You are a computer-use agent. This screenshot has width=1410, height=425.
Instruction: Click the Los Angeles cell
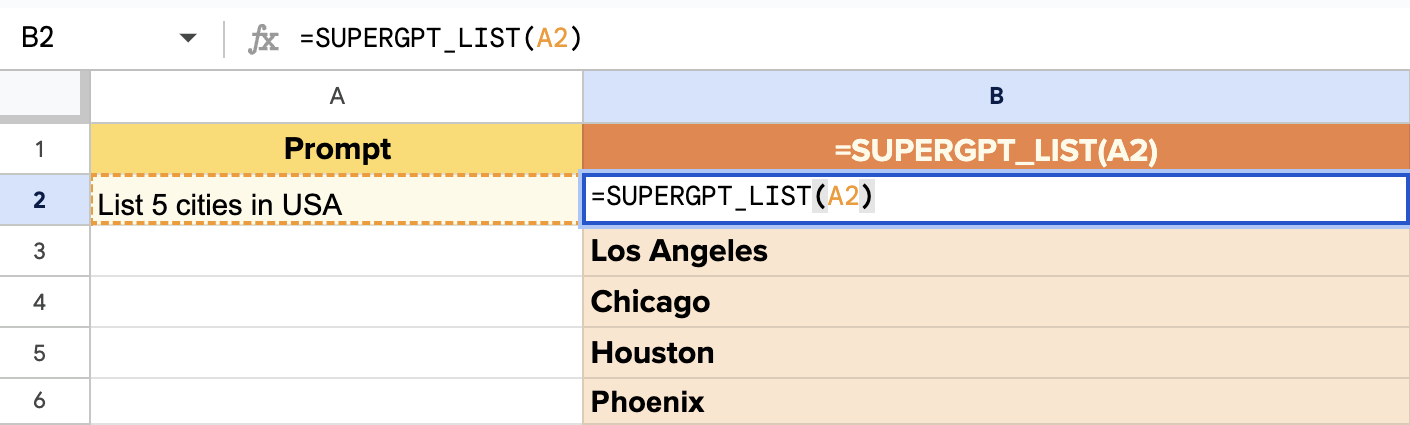996,251
